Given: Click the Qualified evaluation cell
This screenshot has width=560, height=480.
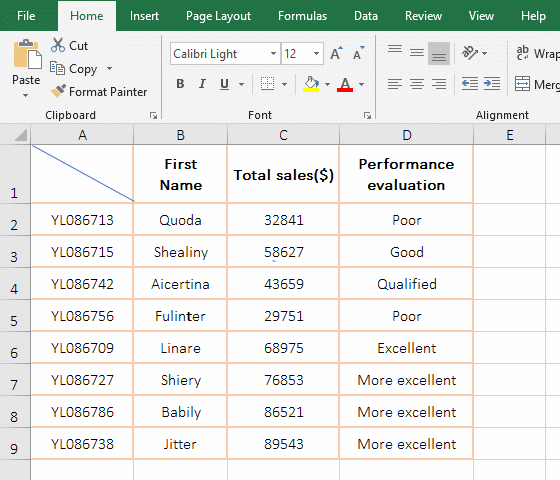Looking at the screenshot, I should pos(406,284).
